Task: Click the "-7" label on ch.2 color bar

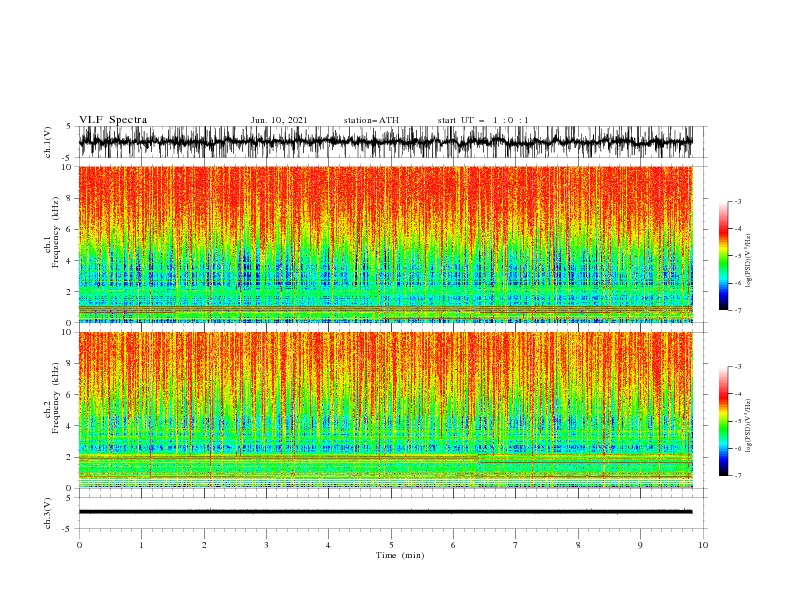Action: (x=738, y=476)
